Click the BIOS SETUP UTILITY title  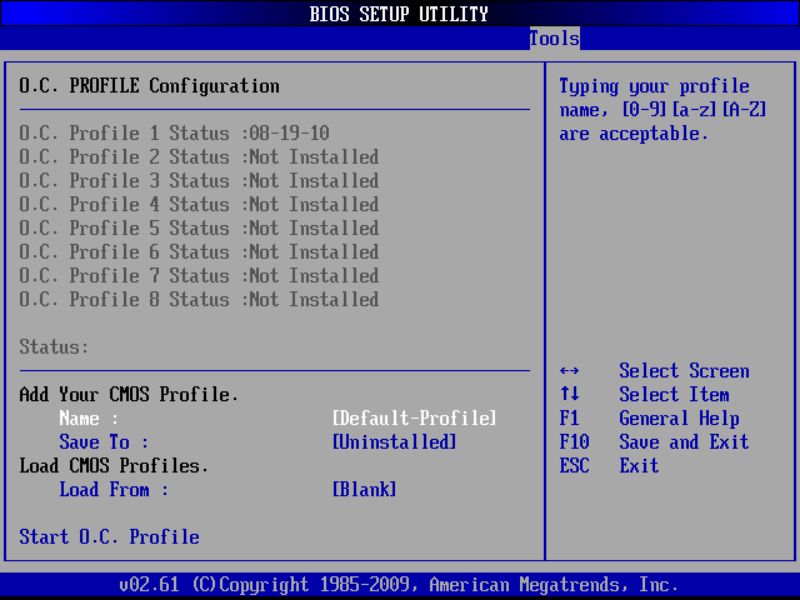[x=399, y=14]
